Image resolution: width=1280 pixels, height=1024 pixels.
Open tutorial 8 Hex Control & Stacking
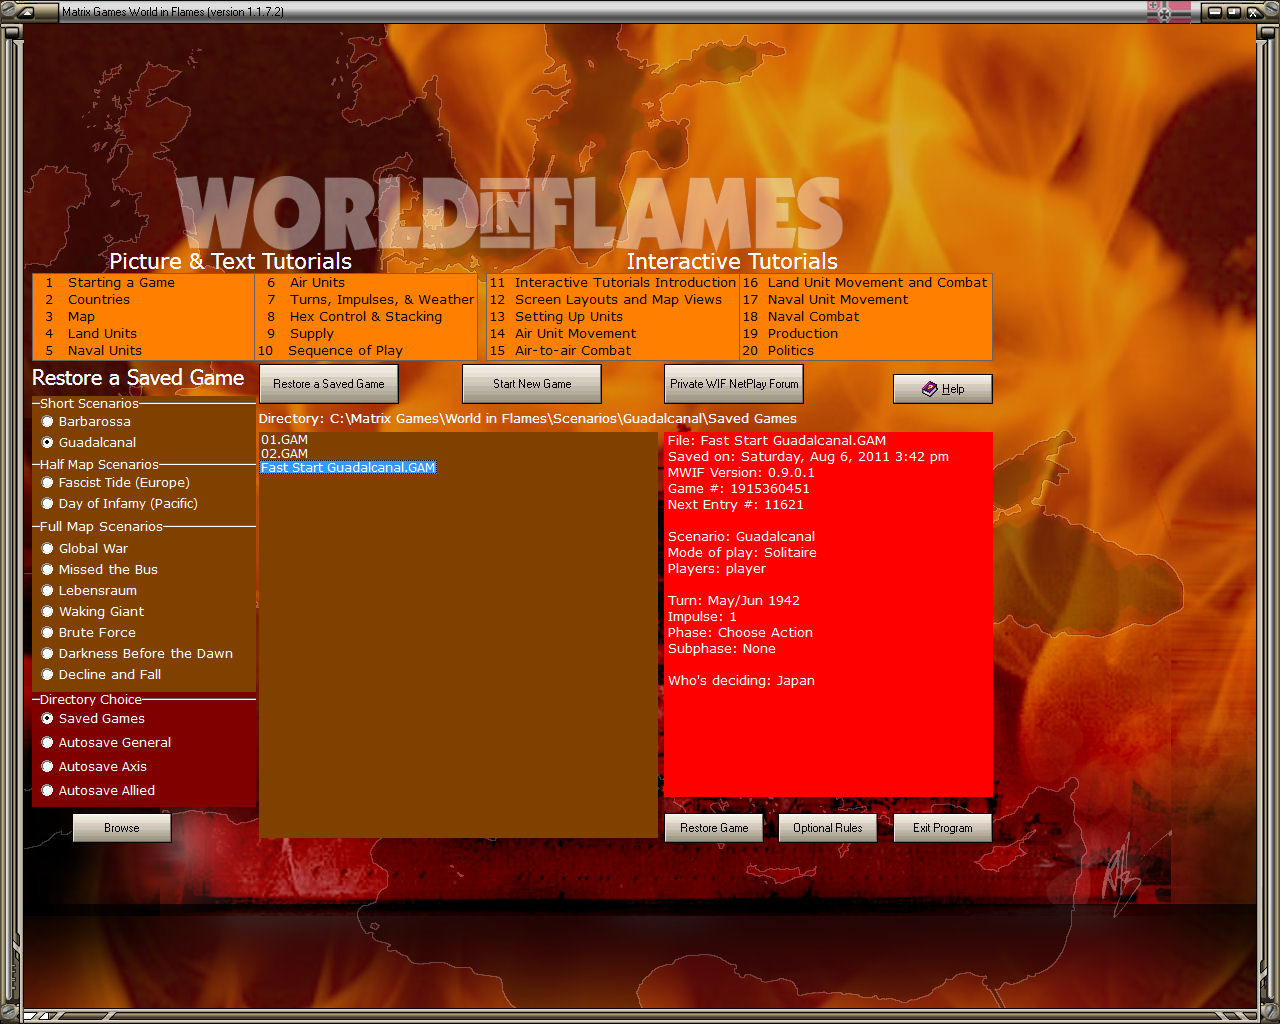tap(354, 317)
